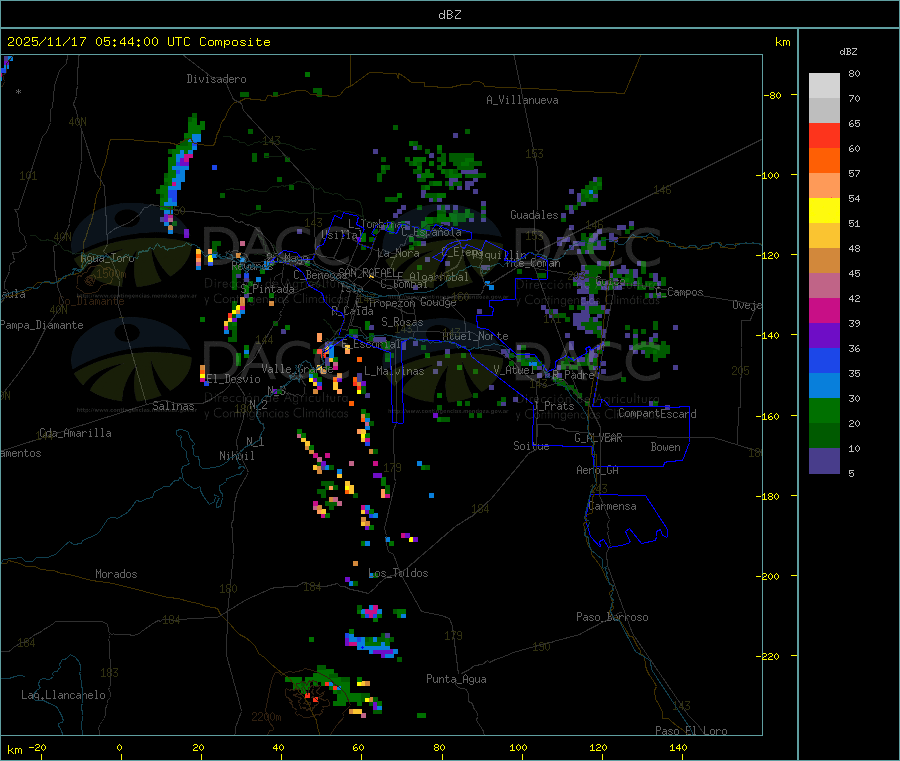Viewport: 900px width, 761px height.
Task: Click the Lag.Llancanelo map label
Action: pyautogui.click(x=64, y=695)
